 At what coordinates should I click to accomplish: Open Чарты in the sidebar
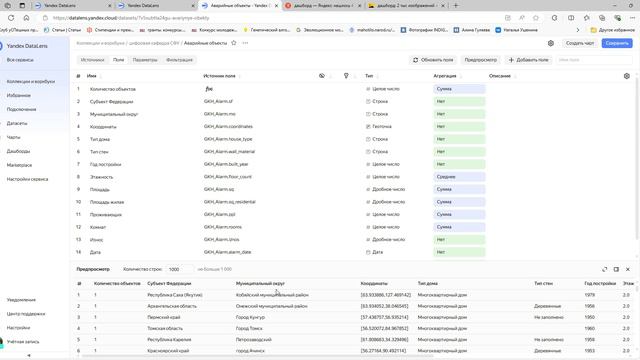[x=13, y=138]
